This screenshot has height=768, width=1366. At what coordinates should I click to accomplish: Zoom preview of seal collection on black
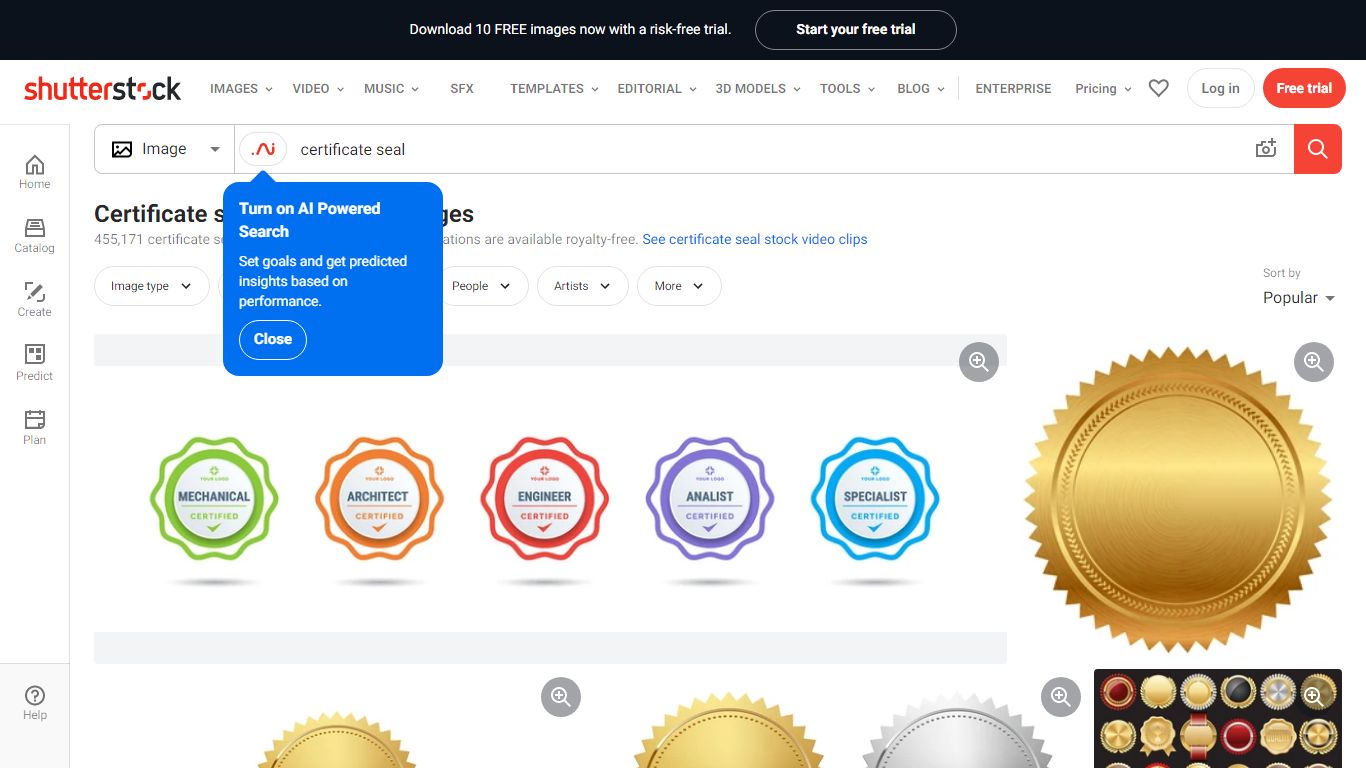[1314, 695]
